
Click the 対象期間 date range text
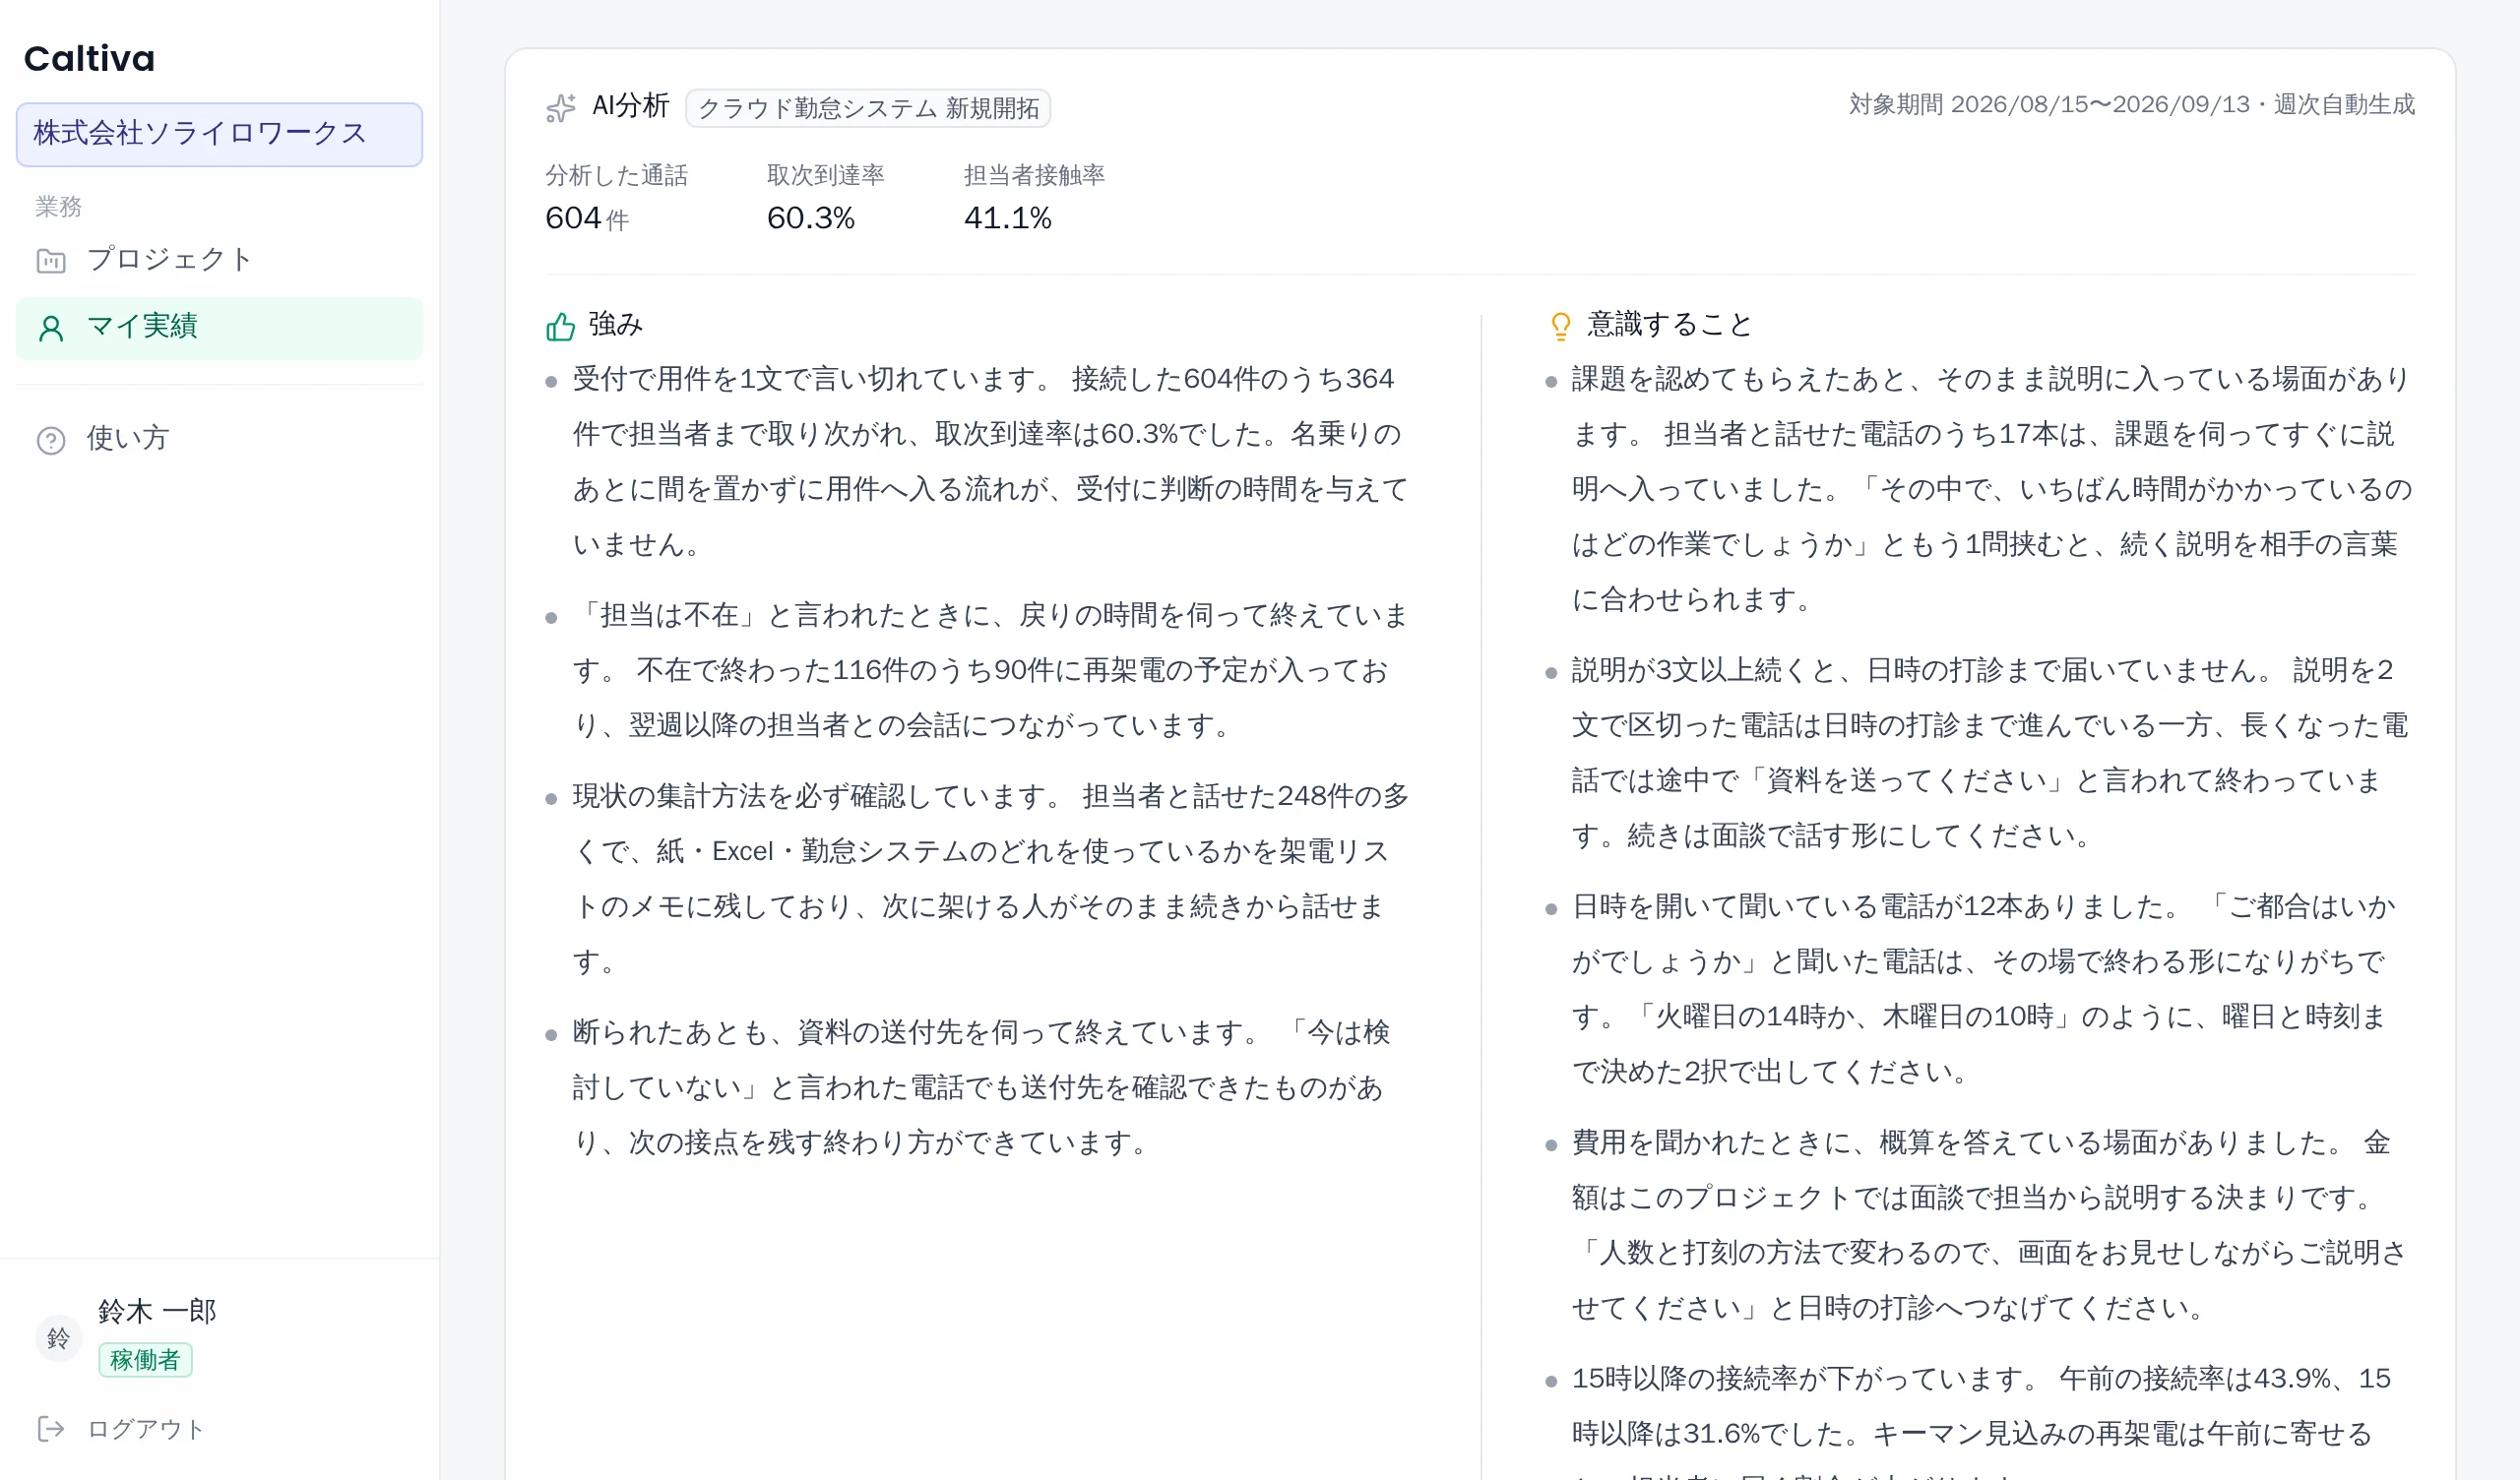tap(2132, 105)
